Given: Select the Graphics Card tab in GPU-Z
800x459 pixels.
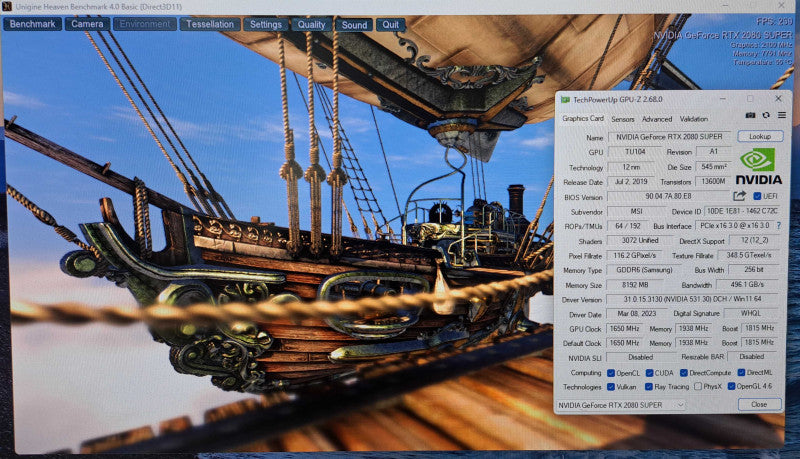Looking at the screenshot, I should [583, 118].
